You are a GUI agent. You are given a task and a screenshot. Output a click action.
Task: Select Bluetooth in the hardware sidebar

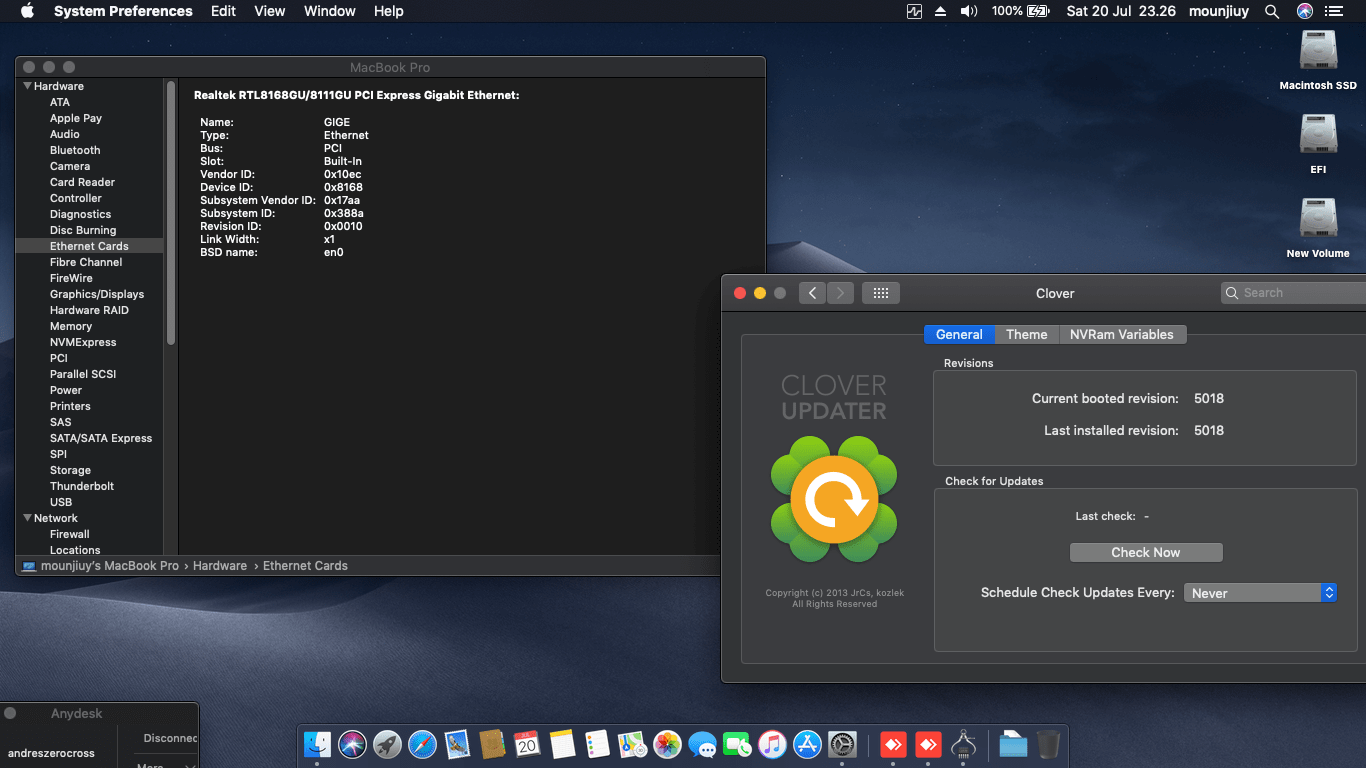pyautogui.click(x=75, y=150)
